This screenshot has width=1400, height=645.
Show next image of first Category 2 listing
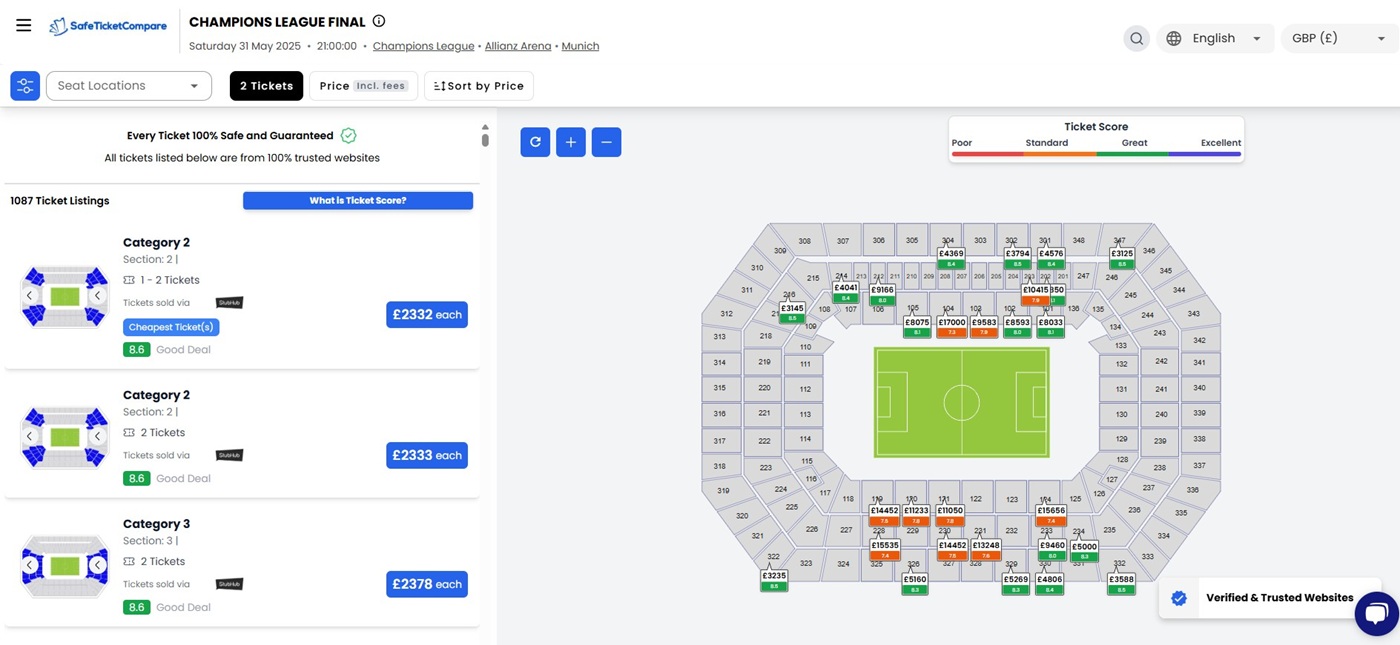(x=97, y=296)
